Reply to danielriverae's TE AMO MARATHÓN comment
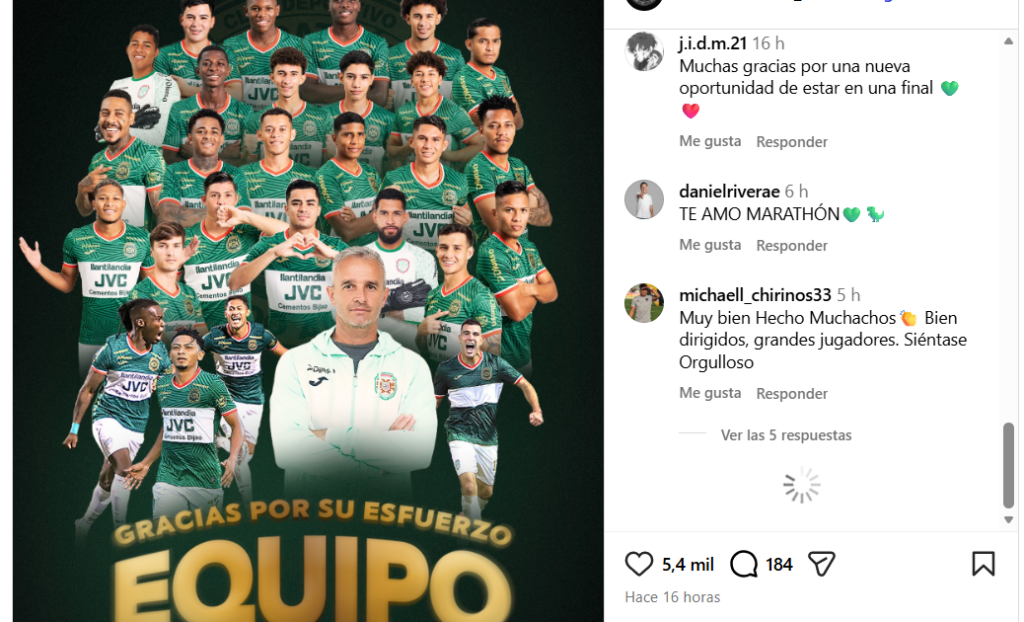 pos(792,246)
